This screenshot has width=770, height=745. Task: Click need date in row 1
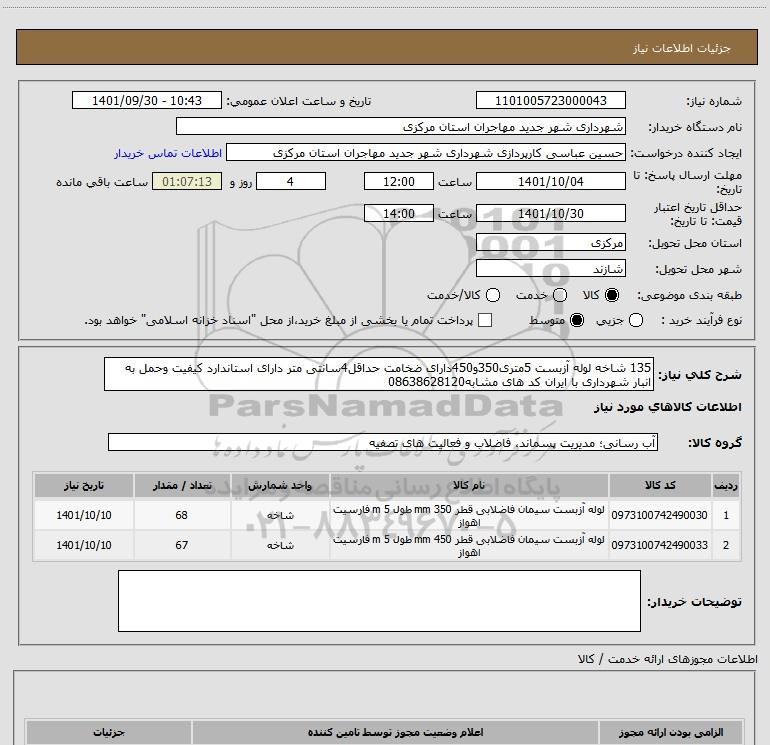pos(83,515)
